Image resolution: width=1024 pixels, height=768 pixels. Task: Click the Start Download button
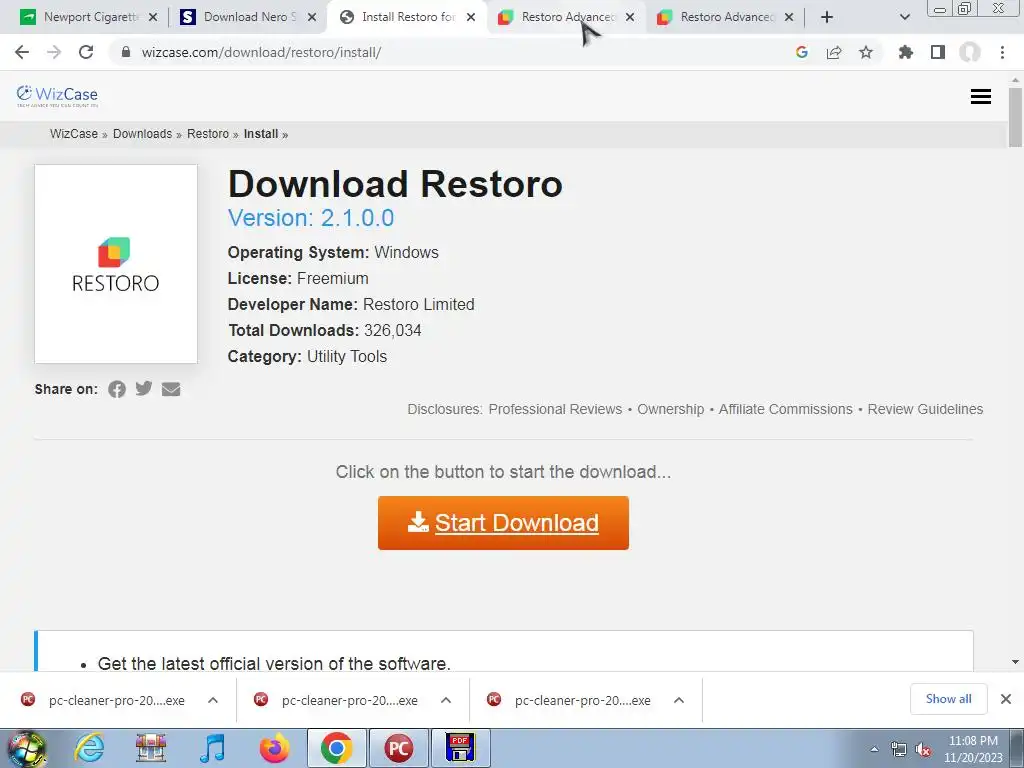coord(504,523)
